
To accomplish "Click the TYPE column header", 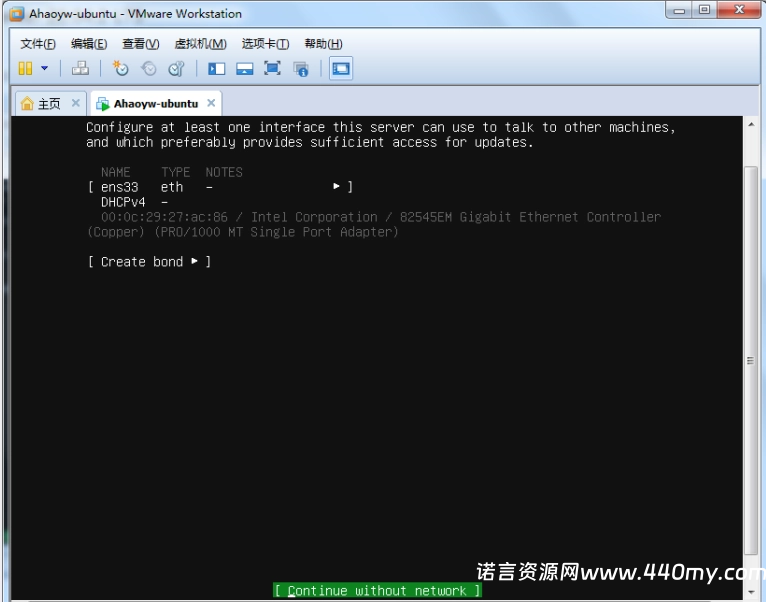I will tap(175, 172).
